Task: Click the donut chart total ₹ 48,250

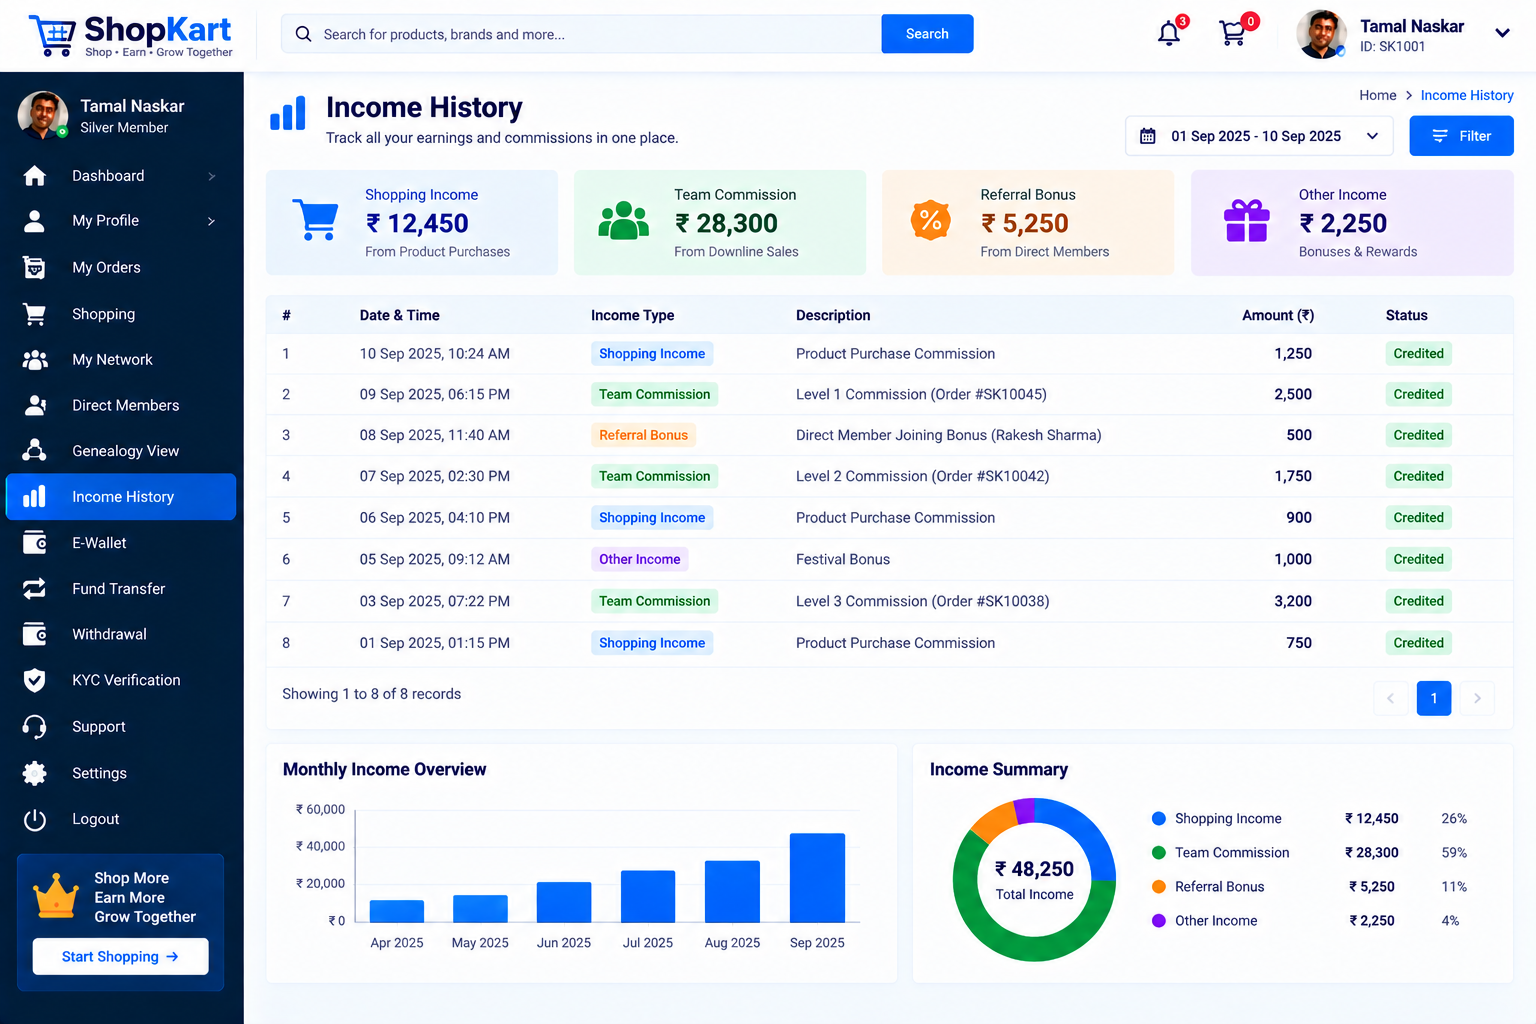Action: 1034,869
